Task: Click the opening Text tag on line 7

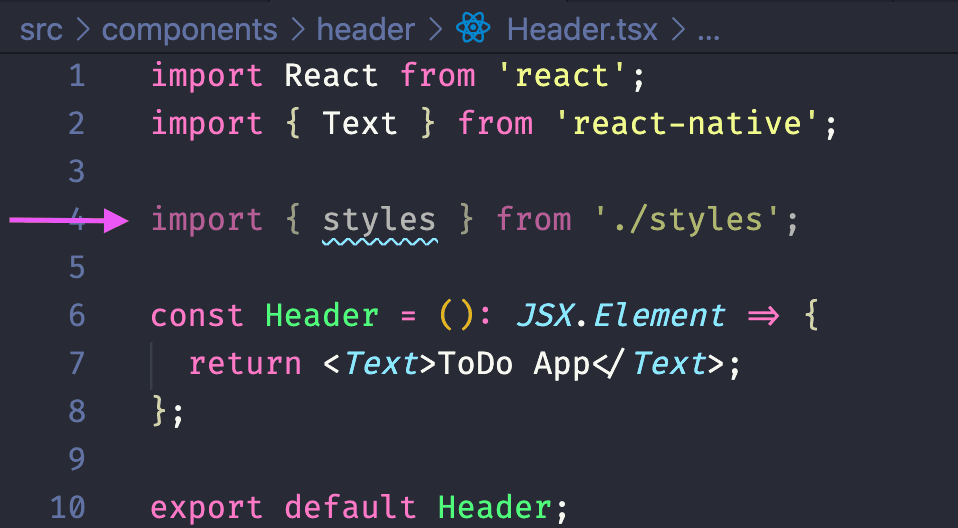Action: tap(380, 364)
